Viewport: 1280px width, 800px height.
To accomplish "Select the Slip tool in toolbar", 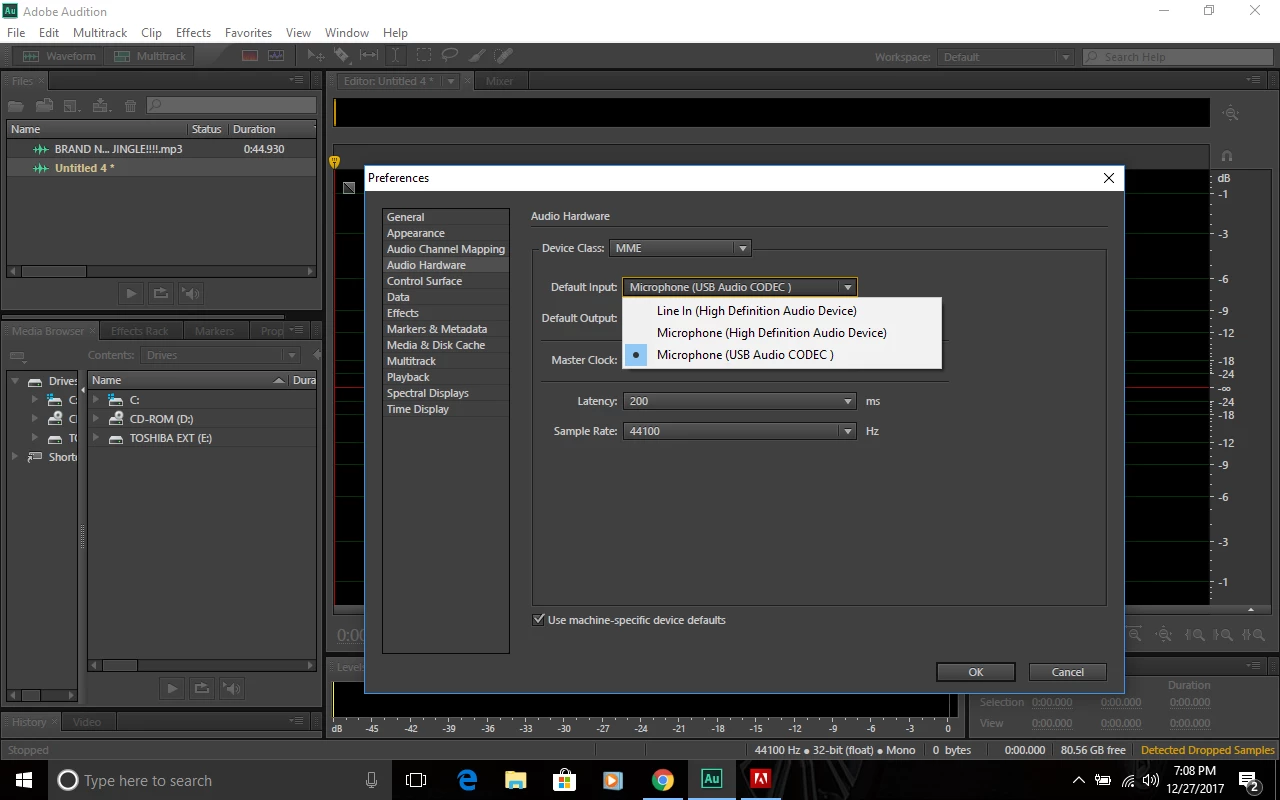I will pos(369,56).
